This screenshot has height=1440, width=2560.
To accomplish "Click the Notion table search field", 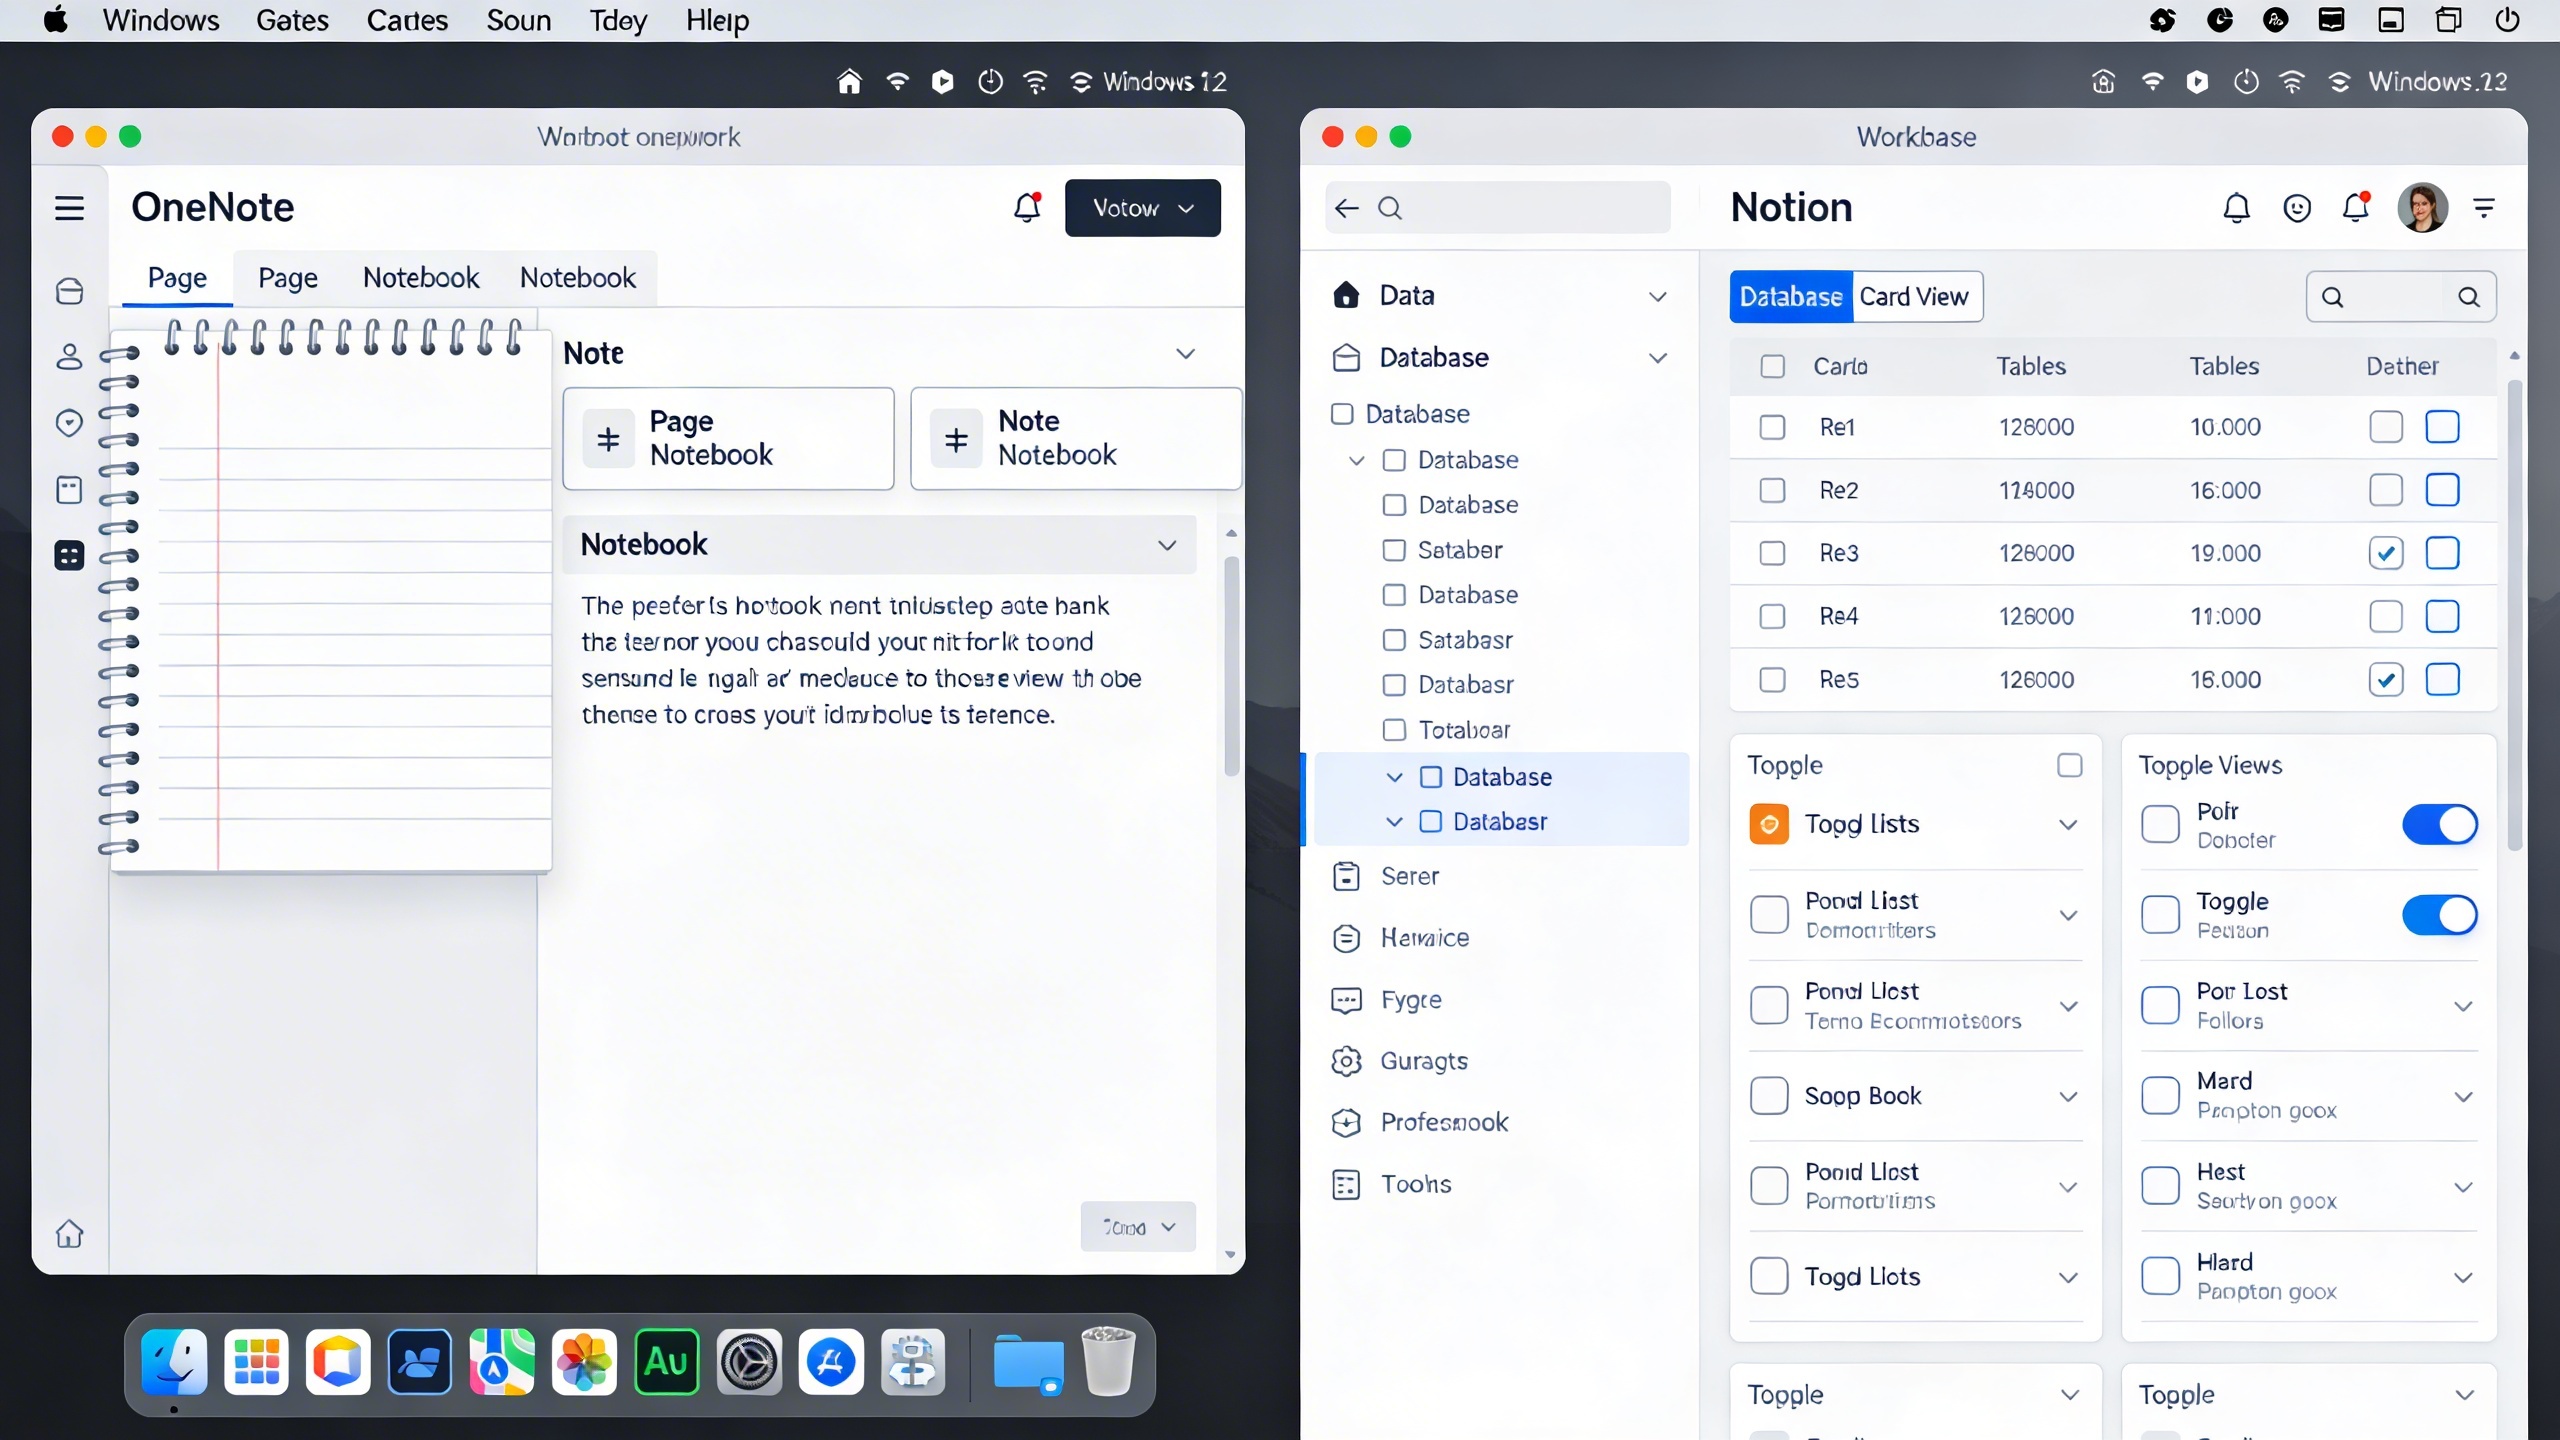I will (2400, 297).
